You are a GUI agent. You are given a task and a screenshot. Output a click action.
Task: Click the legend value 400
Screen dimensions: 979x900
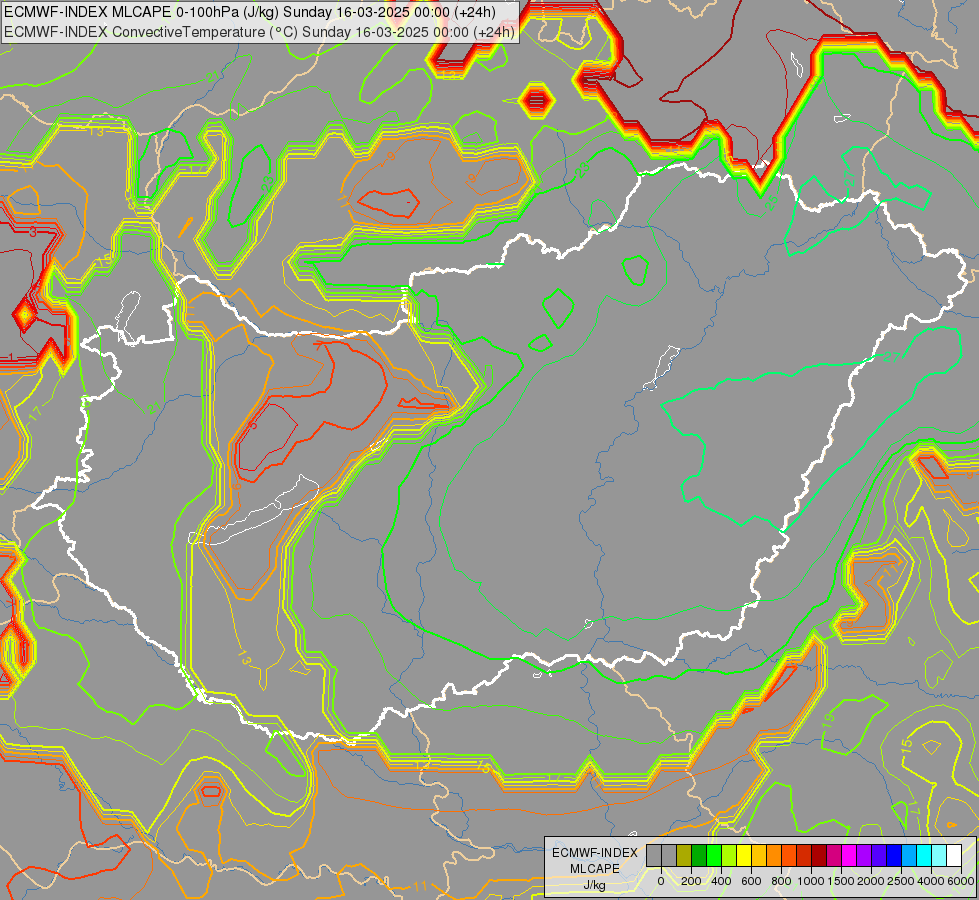pyautogui.click(x=721, y=881)
